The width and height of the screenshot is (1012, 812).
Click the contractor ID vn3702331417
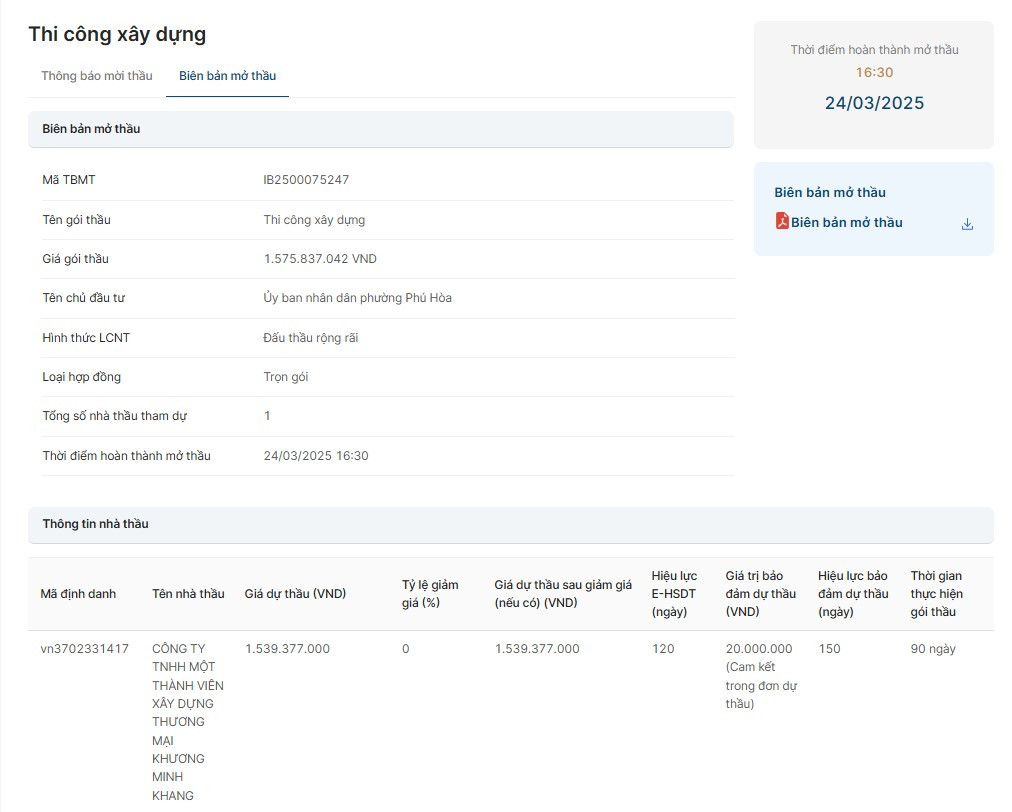[85, 649]
